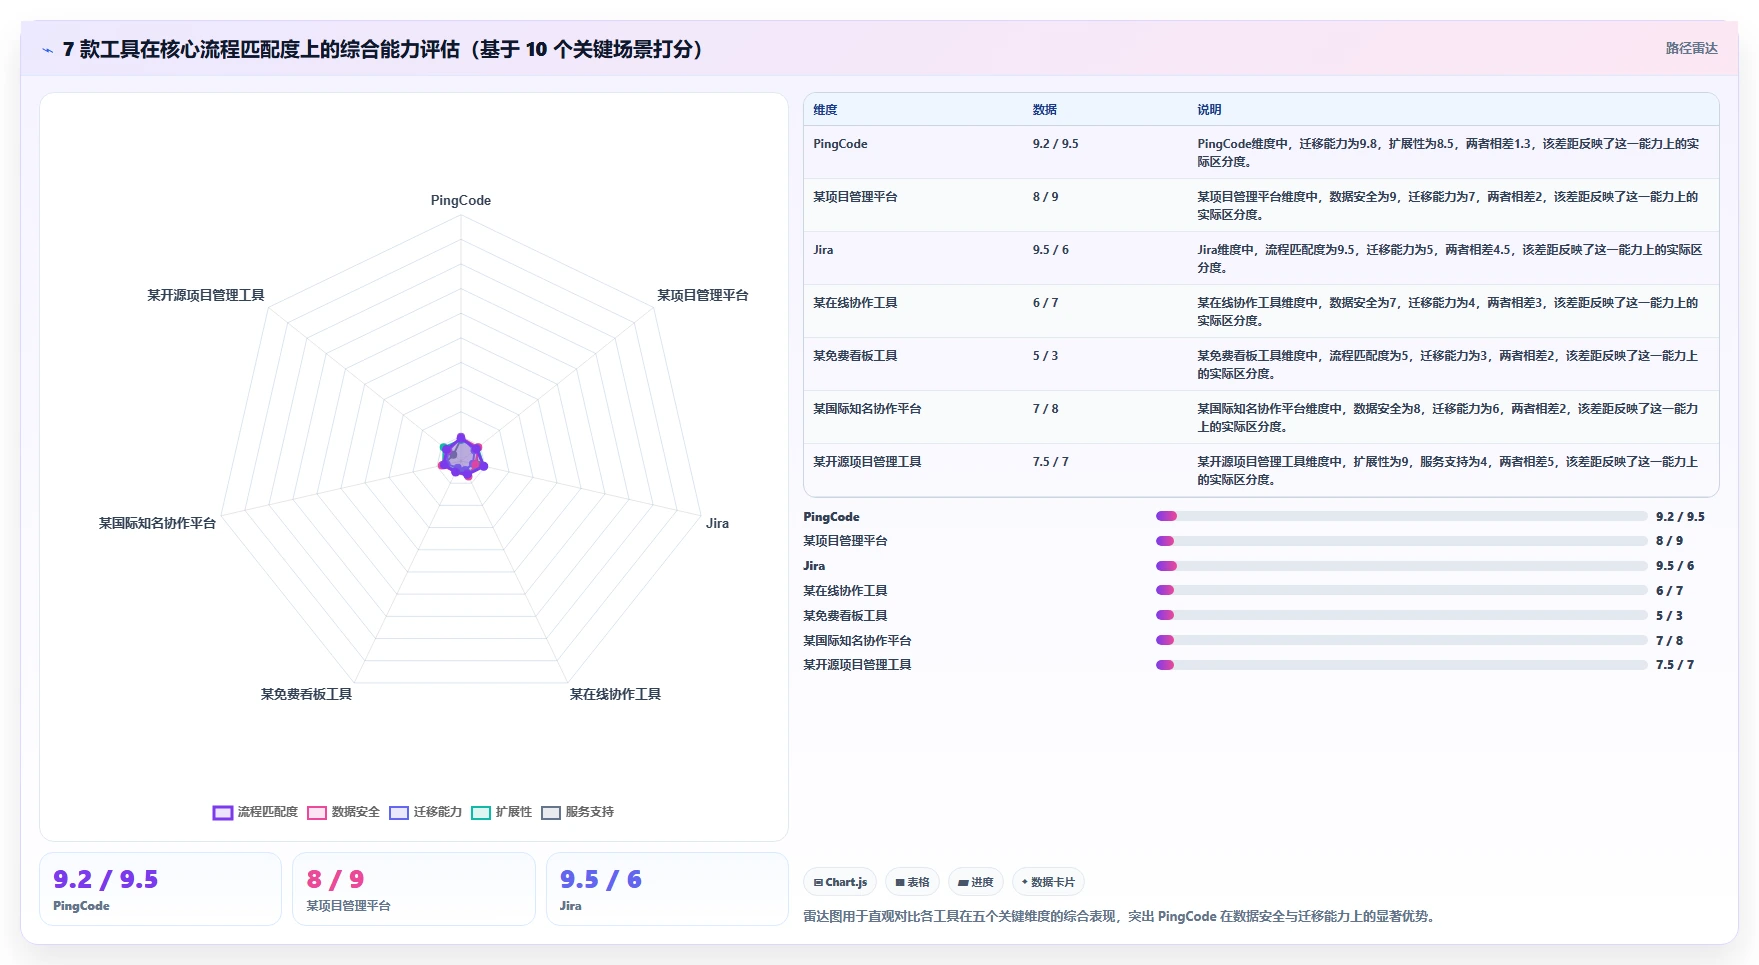Click the 数据 column header

point(1045,110)
